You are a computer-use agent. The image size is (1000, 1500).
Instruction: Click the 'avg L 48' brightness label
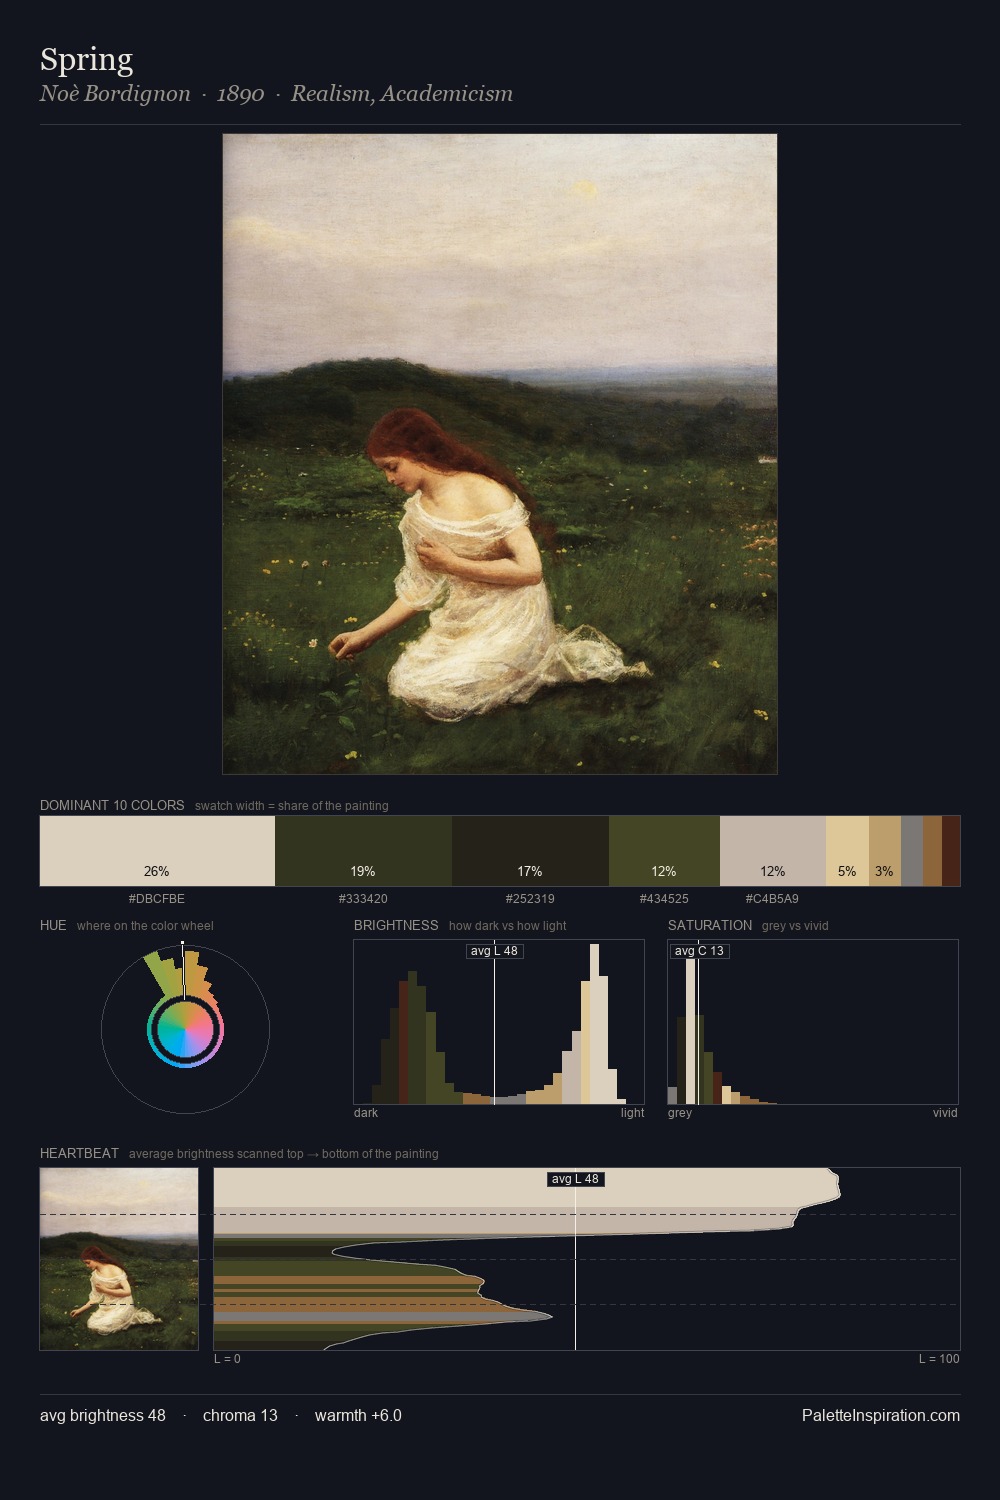(494, 951)
